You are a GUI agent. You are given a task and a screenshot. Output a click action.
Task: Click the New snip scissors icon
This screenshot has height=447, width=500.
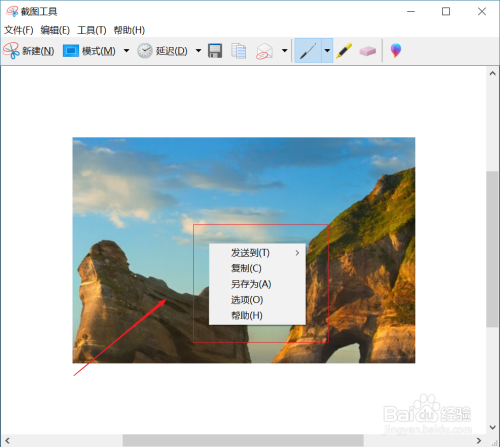coord(11,51)
